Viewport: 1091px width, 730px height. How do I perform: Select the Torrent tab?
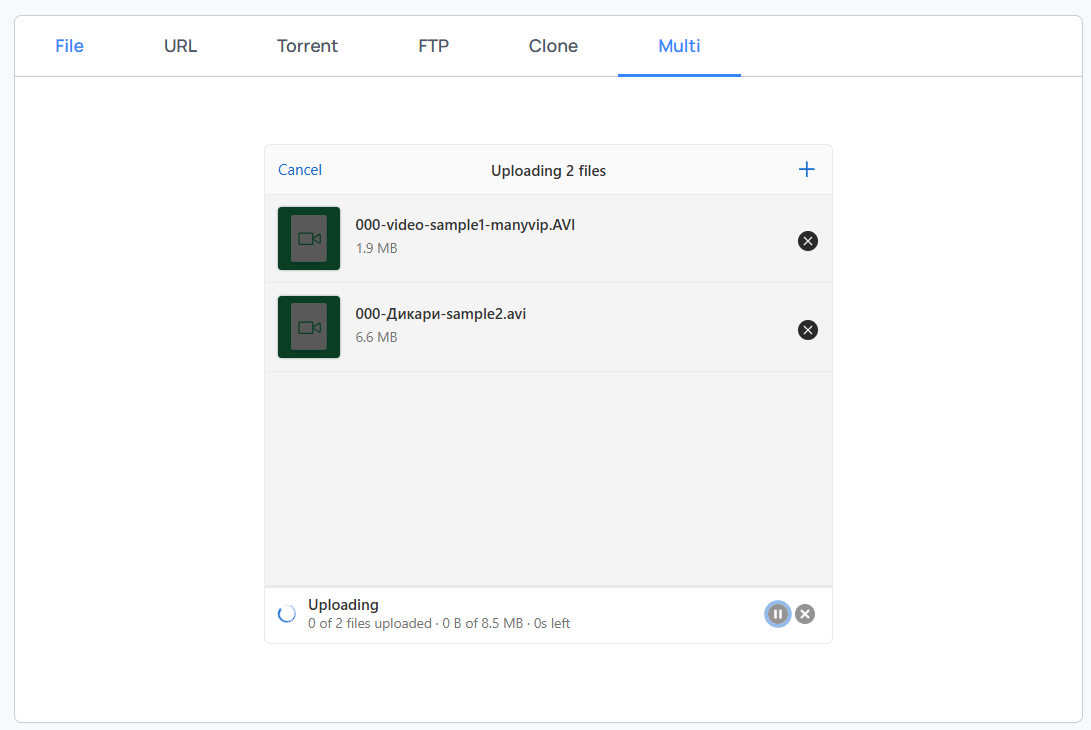point(307,45)
